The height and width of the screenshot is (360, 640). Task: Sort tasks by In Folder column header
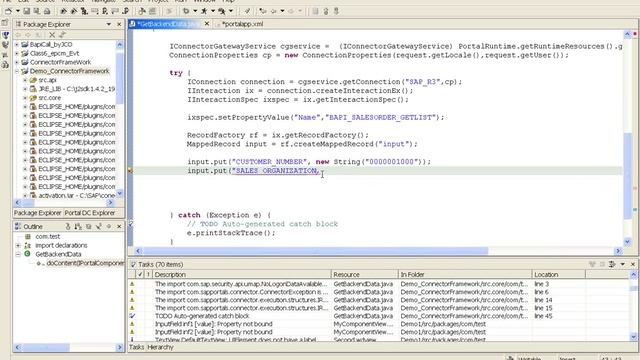click(x=465, y=275)
